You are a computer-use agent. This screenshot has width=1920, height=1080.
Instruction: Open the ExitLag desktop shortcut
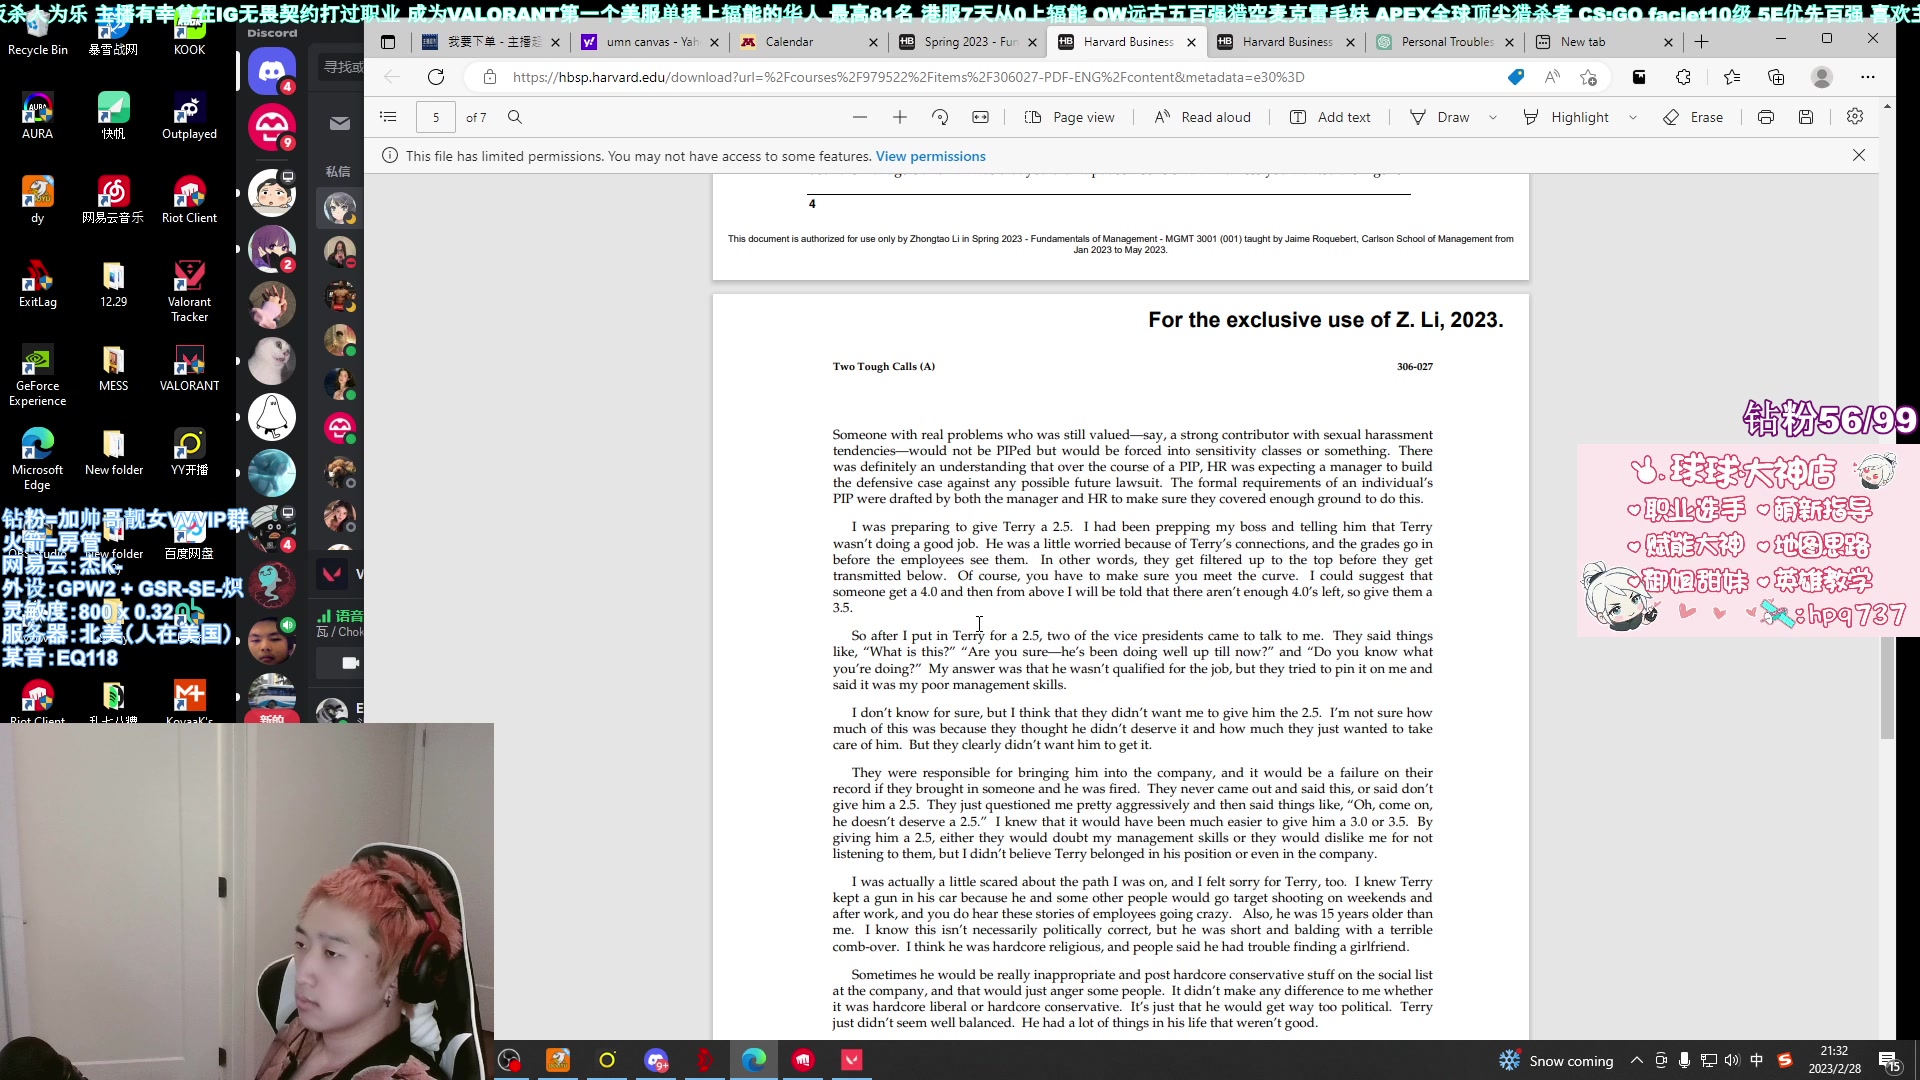(x=38, y=284)
